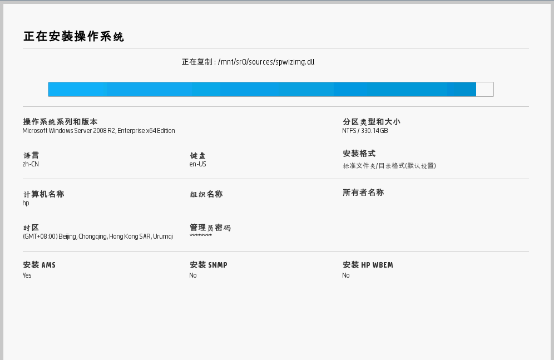Select the 'No' value under 安装 SNMP
The width and height of the screenshot is (554, 360).
[x=193, y=275]
